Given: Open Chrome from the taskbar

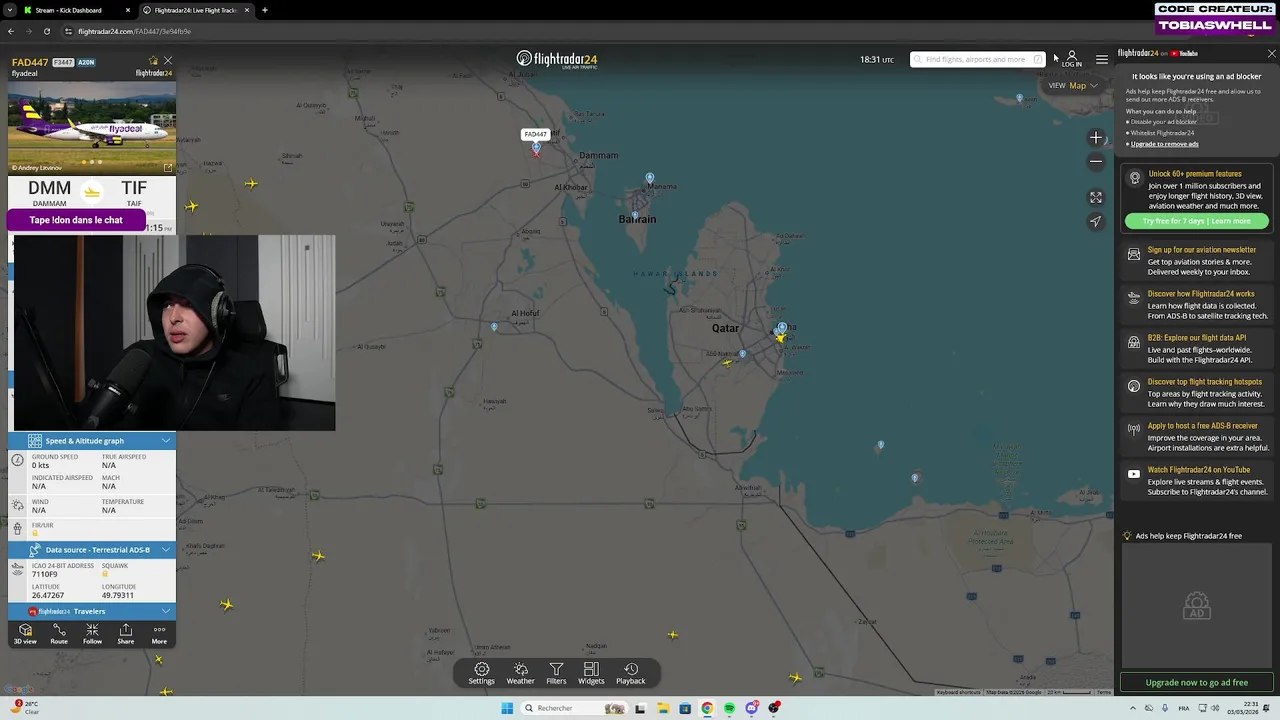Looking at the screenshot, I should click(x=707, y=708).
